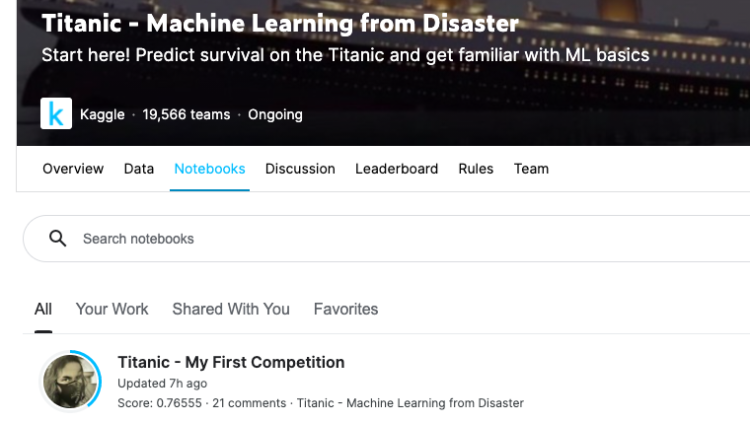The image size is (750, 422).
Task: Focus the Search notebooks field
Action: coord(386,238)
